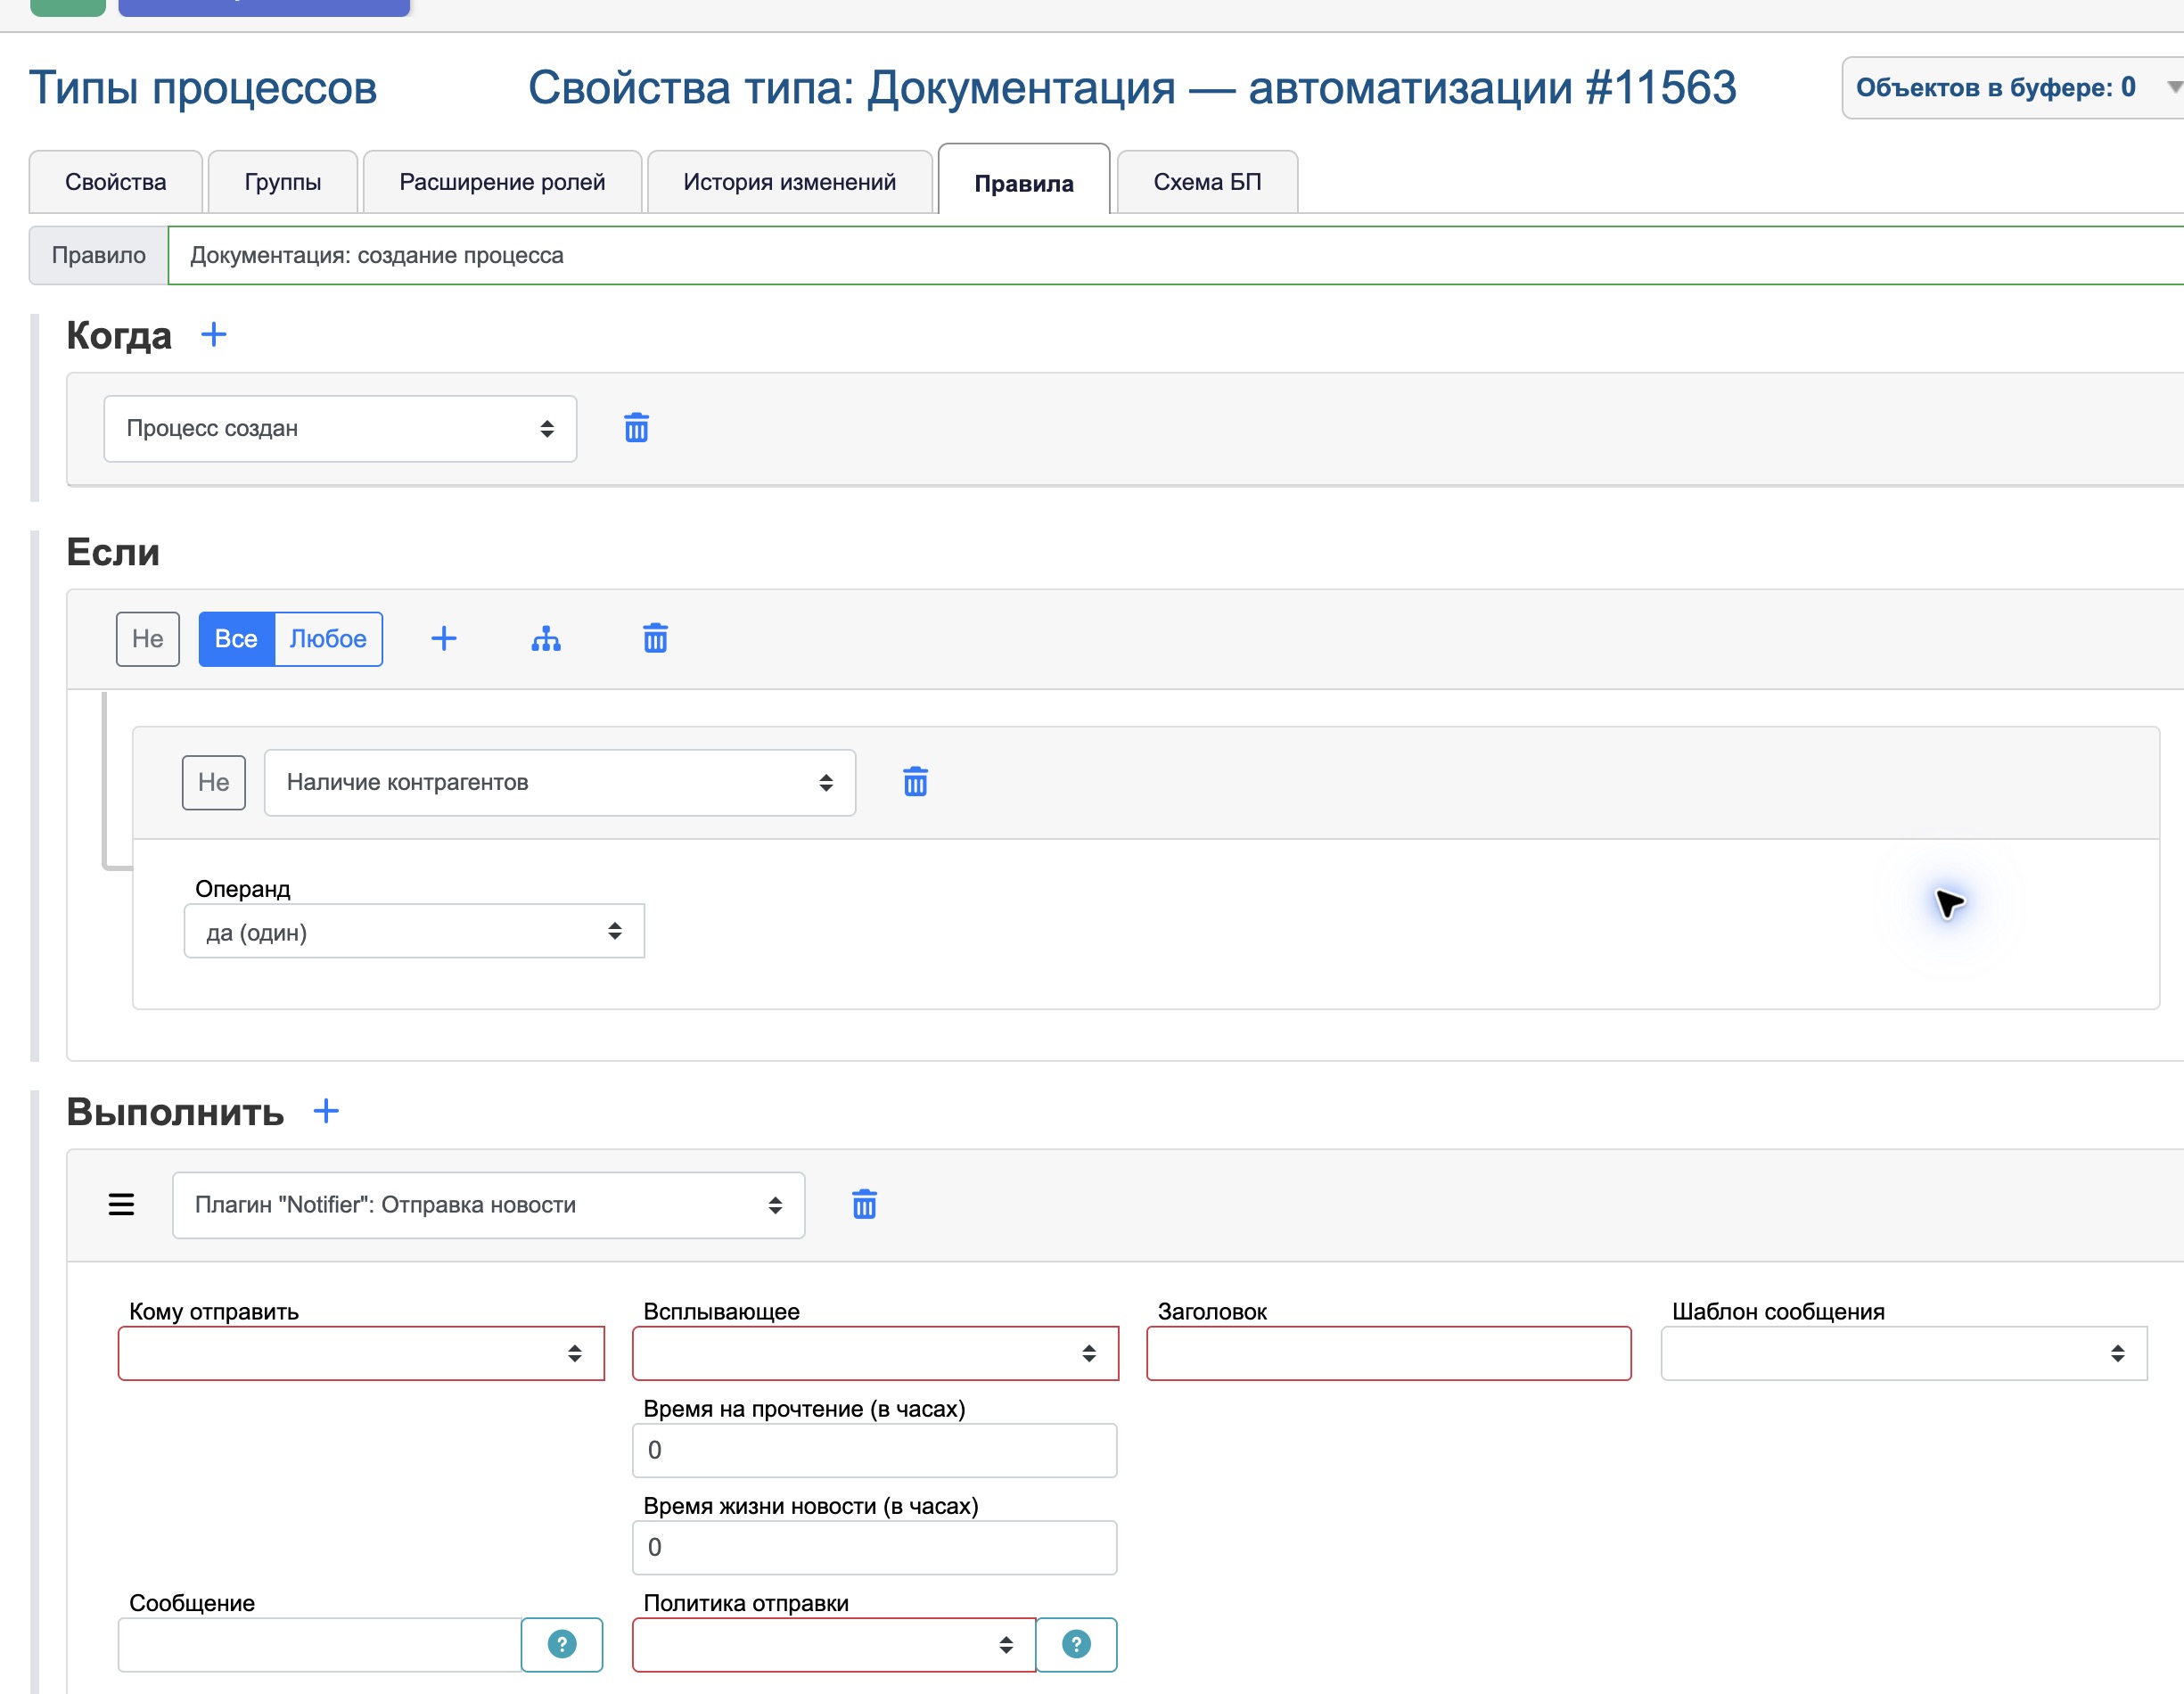Delete the Процесс создан trigger via trash icon
Screen dimensions: 2184x1694
636,428
